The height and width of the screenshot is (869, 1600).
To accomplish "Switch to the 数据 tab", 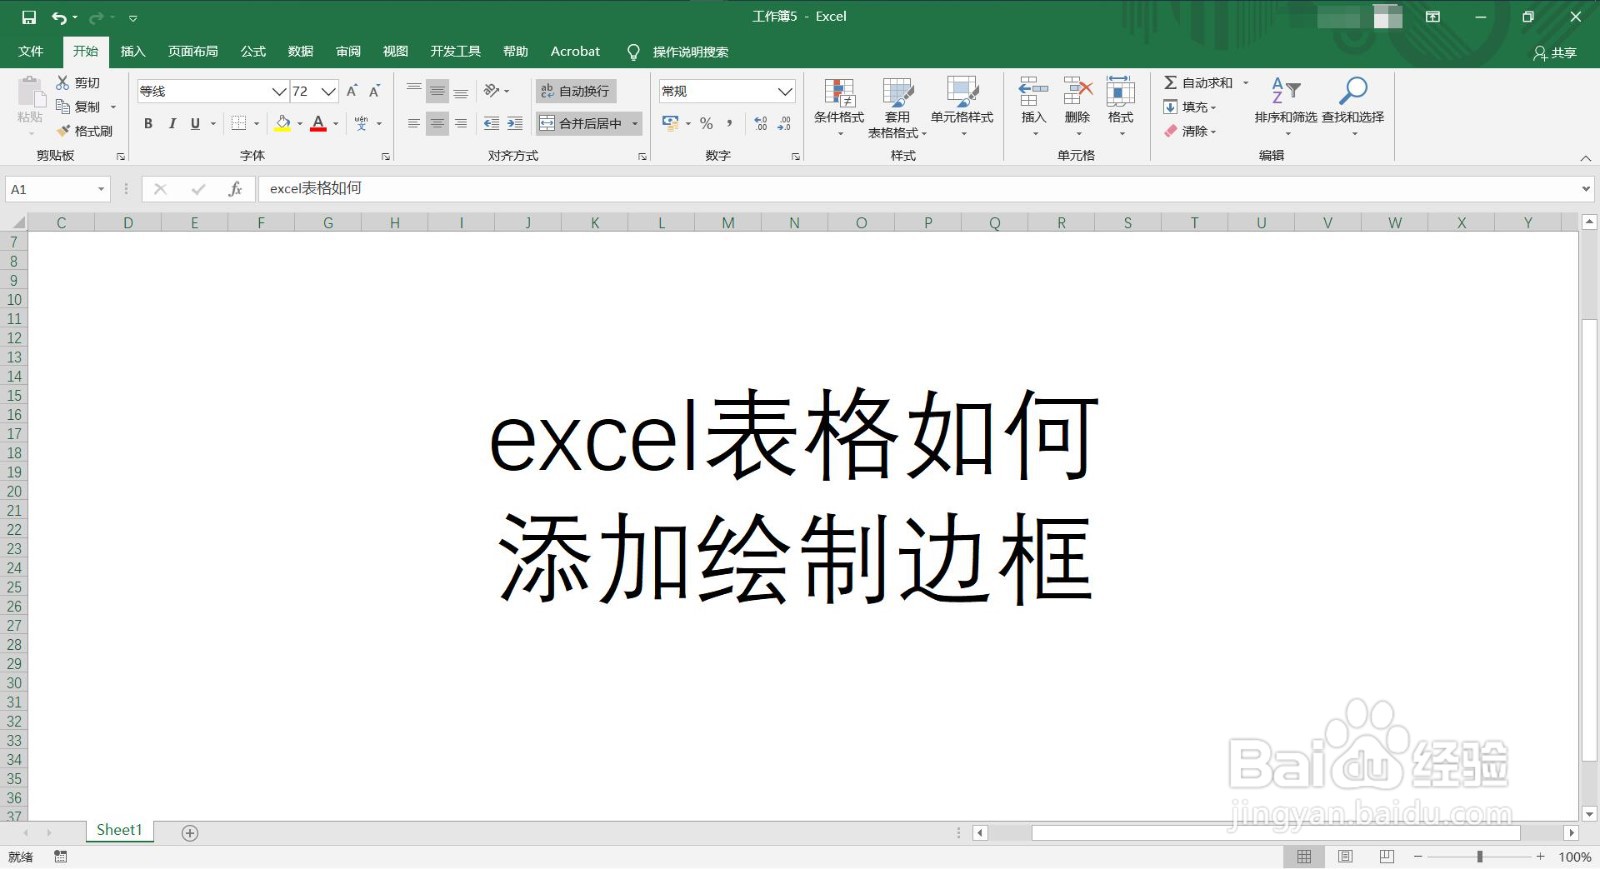I will click(301, 51).
